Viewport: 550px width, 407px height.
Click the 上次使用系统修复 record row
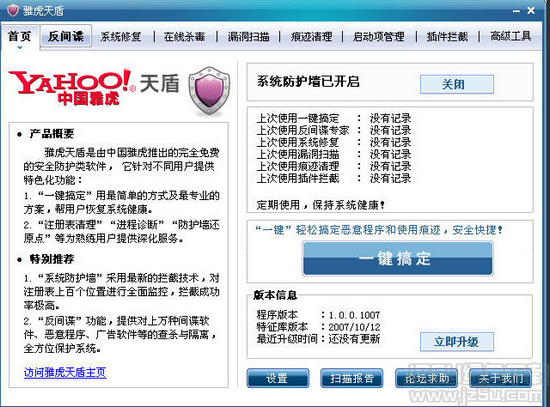pos(334,142)
